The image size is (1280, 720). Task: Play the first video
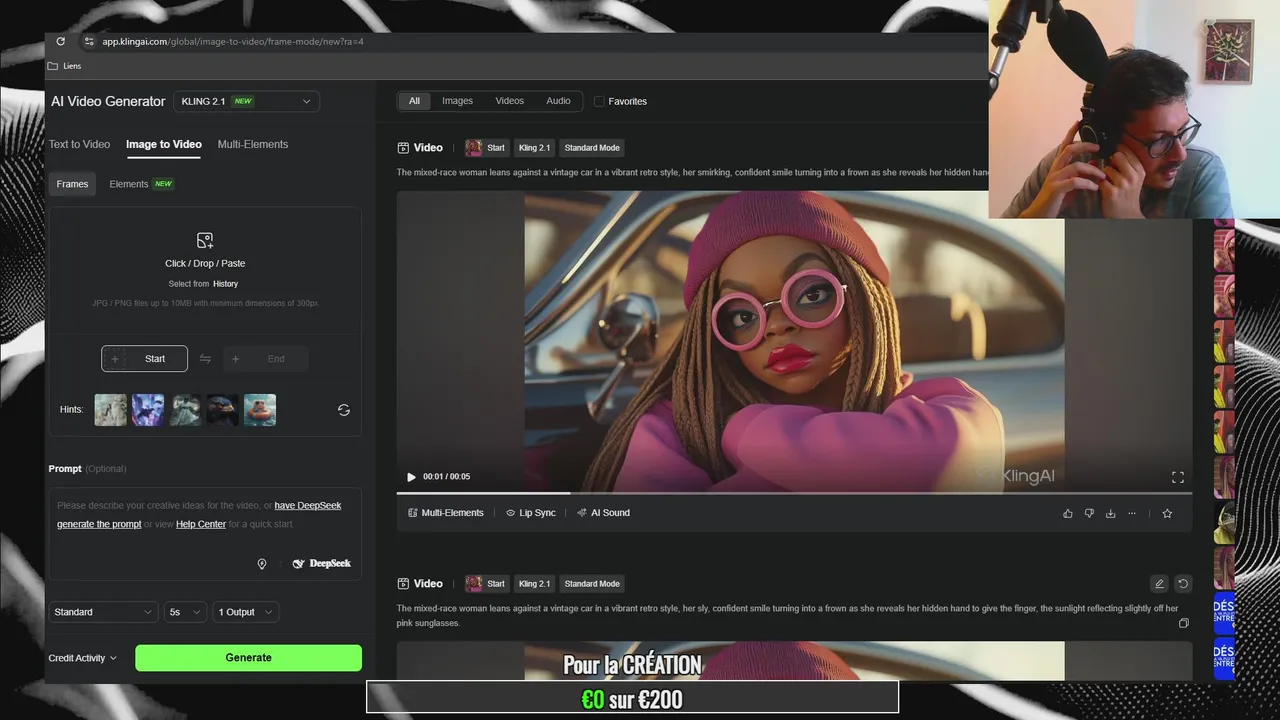tap(411, 477)
